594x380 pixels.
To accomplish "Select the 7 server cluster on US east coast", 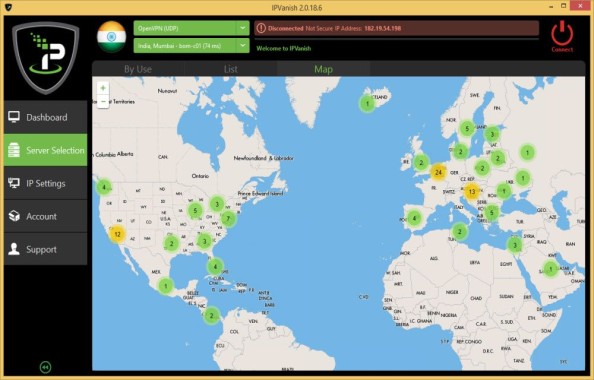I will tap(228, 219).
